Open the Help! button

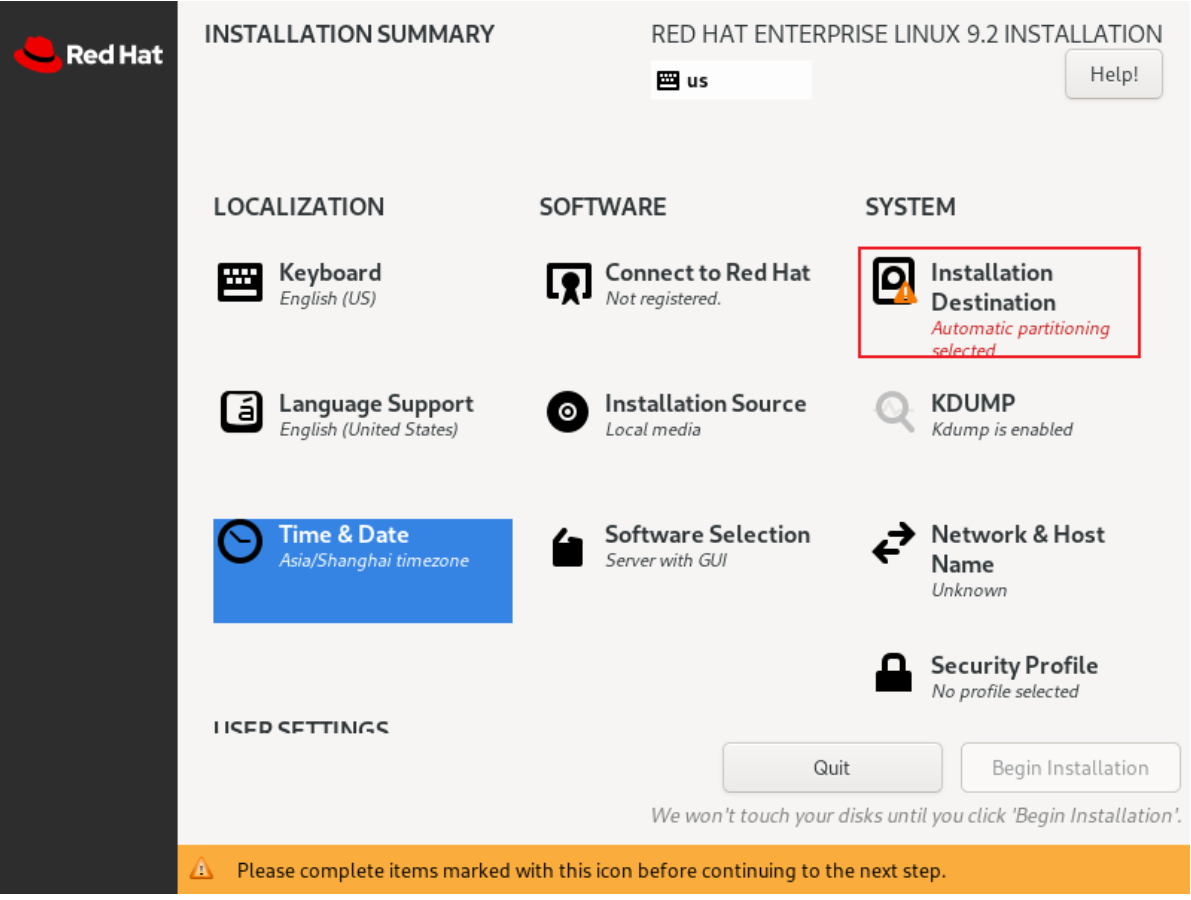pyautogui.click(x=1114, y=74)
